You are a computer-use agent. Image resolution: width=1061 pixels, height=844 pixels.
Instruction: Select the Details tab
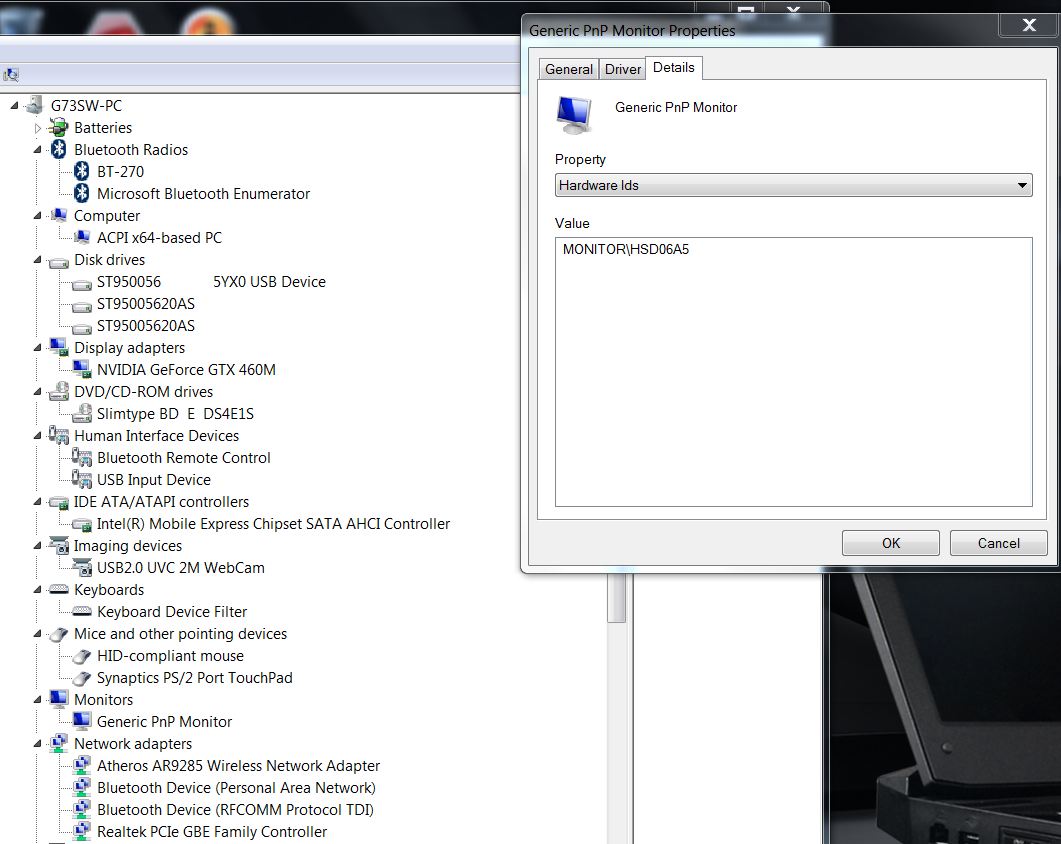[x=674, y=68]
